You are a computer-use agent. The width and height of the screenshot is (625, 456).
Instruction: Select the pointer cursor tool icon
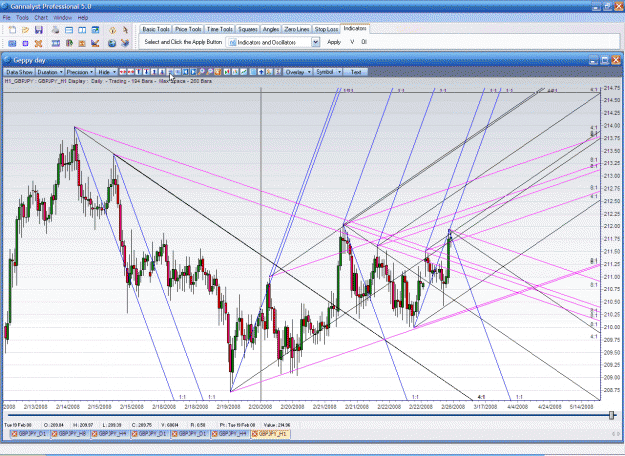pos(125,30)
